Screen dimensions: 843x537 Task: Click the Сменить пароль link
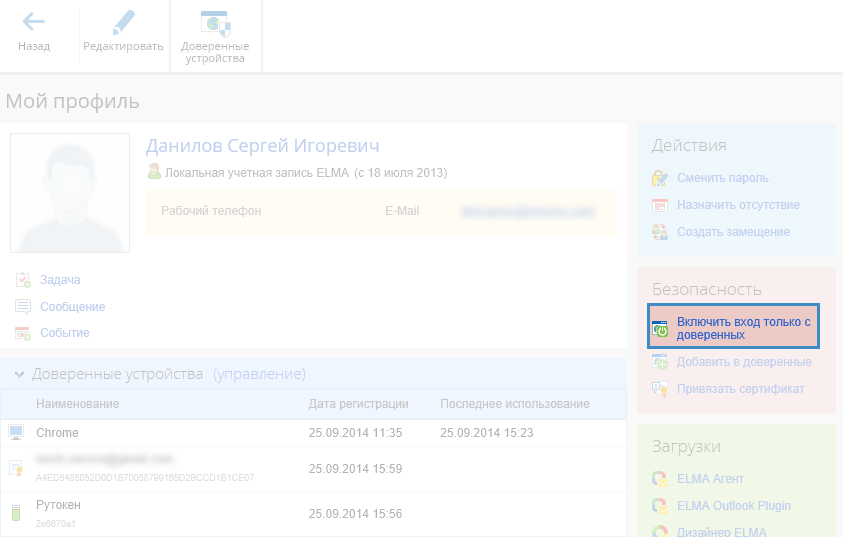point(722,178)
